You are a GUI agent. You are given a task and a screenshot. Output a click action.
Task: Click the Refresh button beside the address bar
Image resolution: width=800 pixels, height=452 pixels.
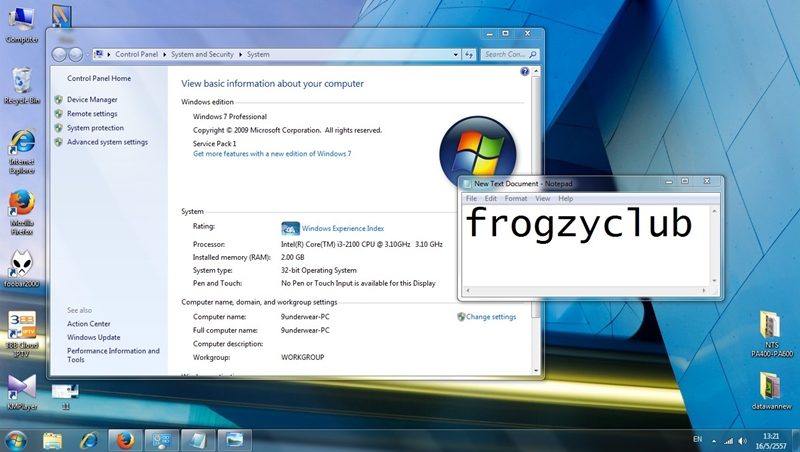[x=469, y=55]
